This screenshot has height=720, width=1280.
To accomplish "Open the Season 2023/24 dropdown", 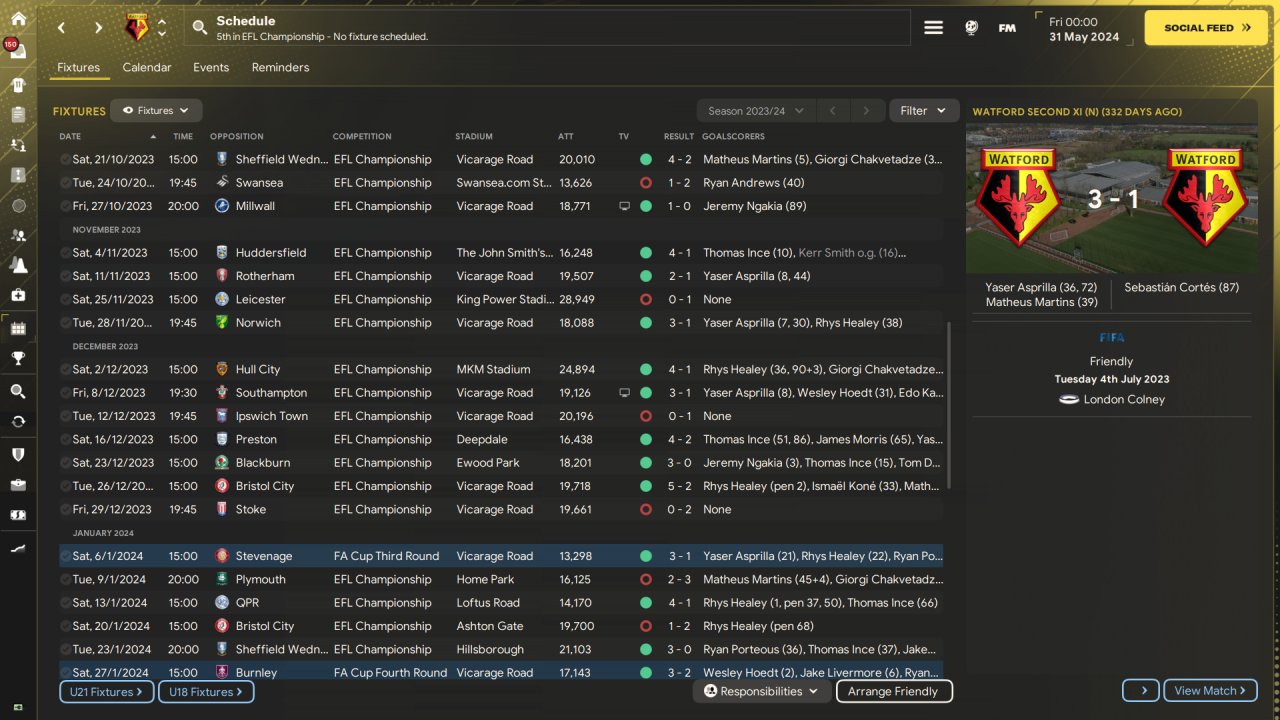I will click(756, 111).
